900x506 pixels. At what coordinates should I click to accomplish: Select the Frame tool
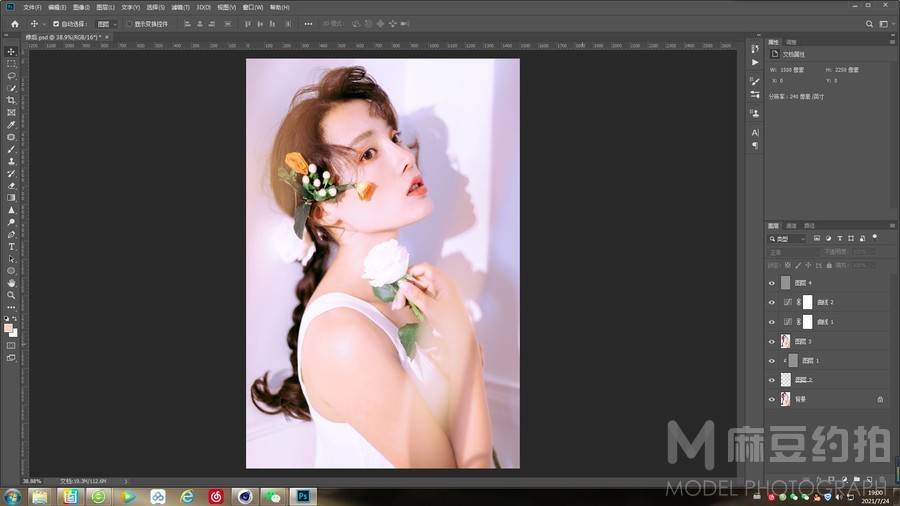pyautogui.click(x=11, y=112)
